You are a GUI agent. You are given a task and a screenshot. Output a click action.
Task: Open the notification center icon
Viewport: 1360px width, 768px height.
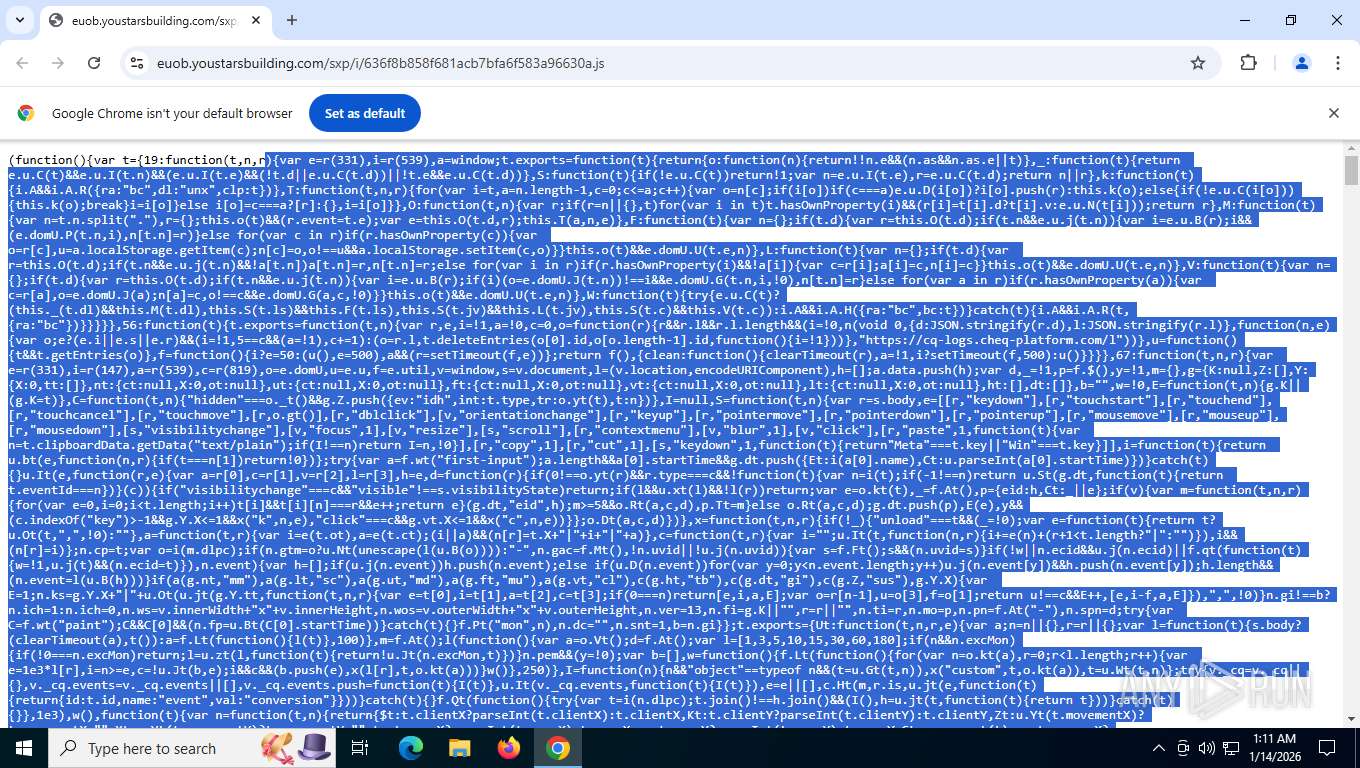tap(1327, 748)
